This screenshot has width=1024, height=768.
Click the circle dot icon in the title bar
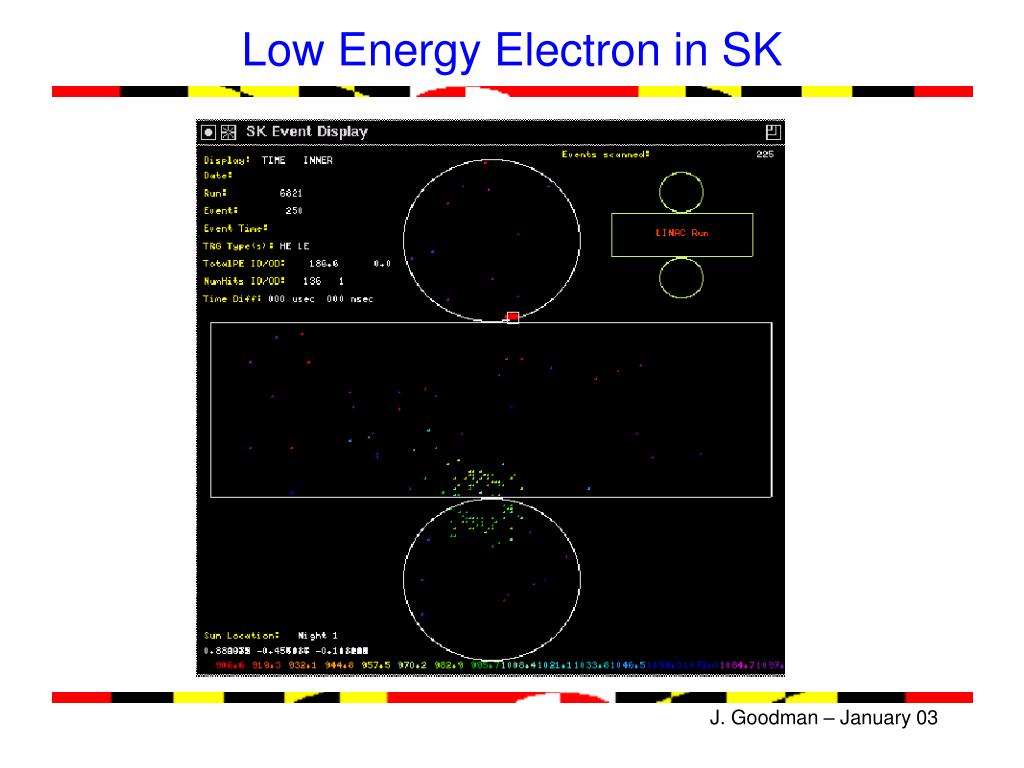[x=208, y=133]
